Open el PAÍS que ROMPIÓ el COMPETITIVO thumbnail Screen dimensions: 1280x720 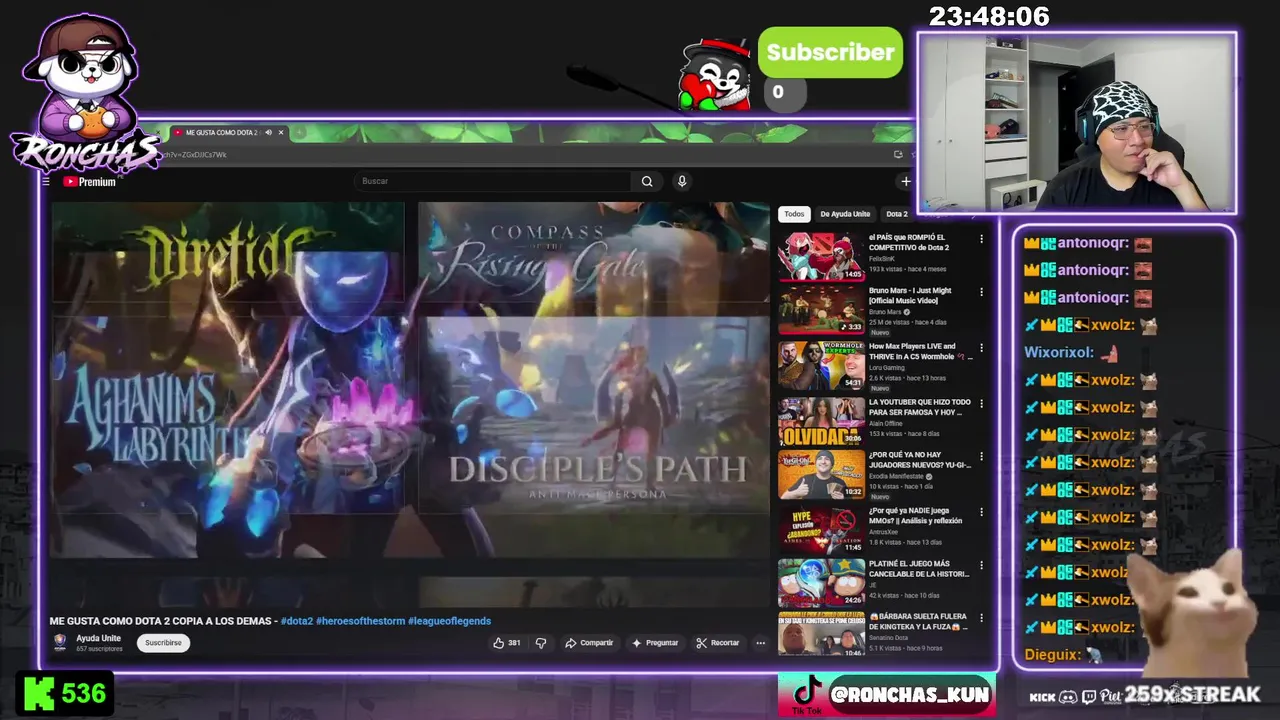(x=821, y=256)
